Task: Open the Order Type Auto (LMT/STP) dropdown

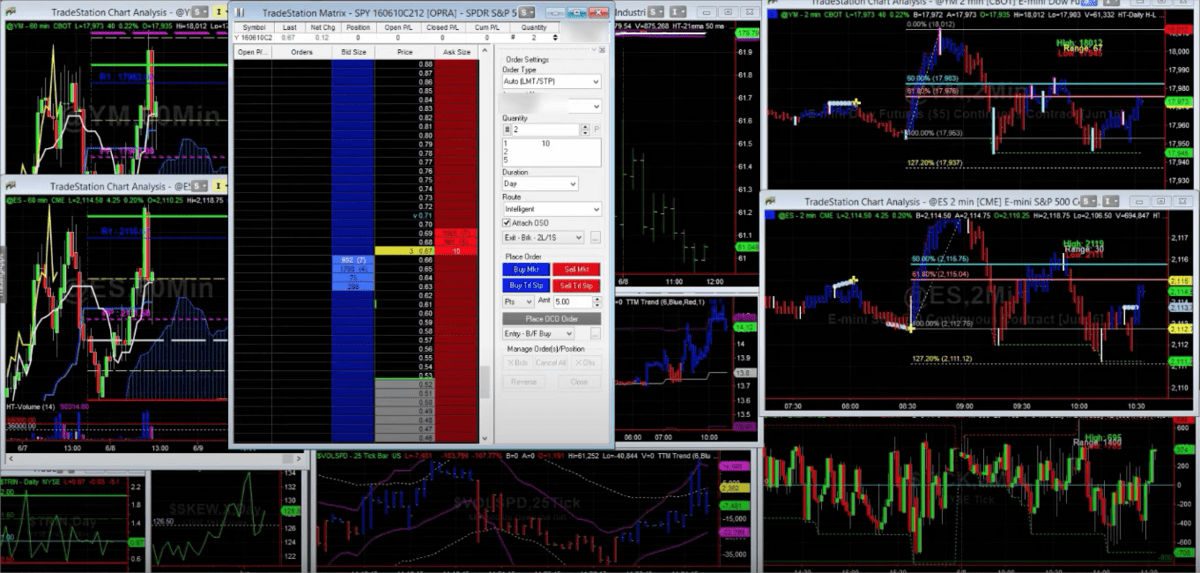Action: (552, 81)
